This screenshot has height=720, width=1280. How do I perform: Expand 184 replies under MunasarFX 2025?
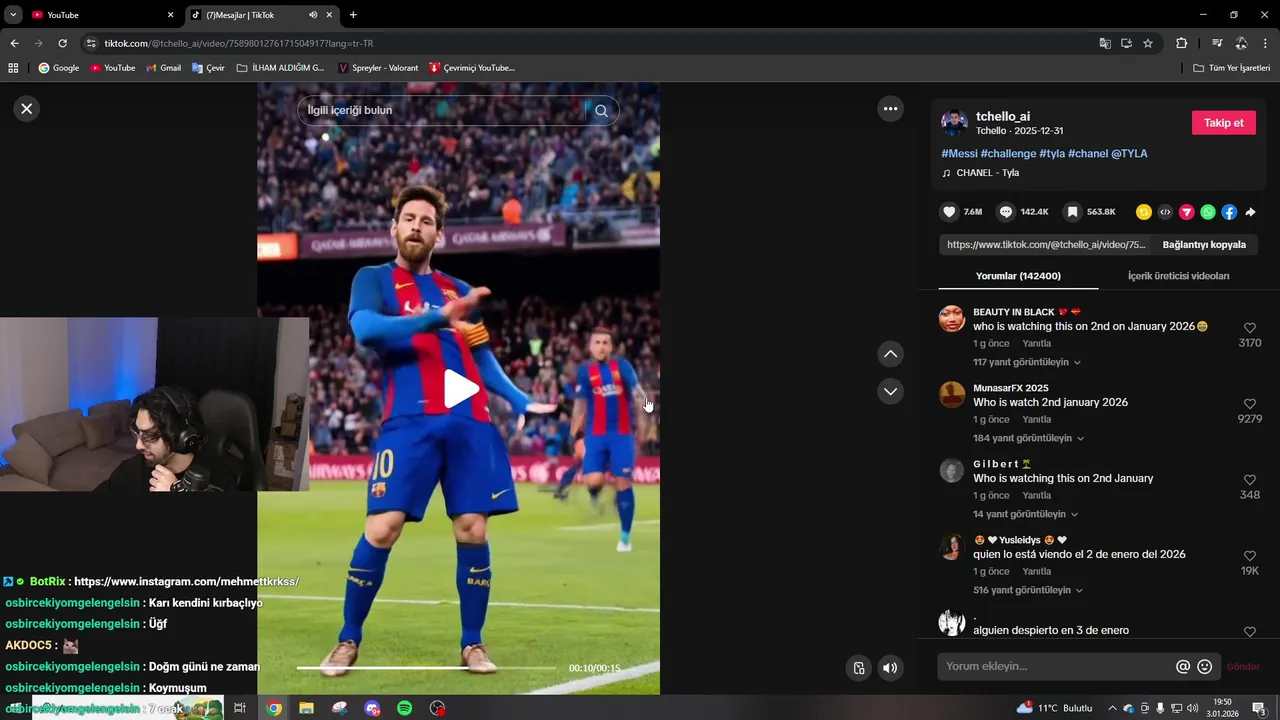pos(1029,438)
